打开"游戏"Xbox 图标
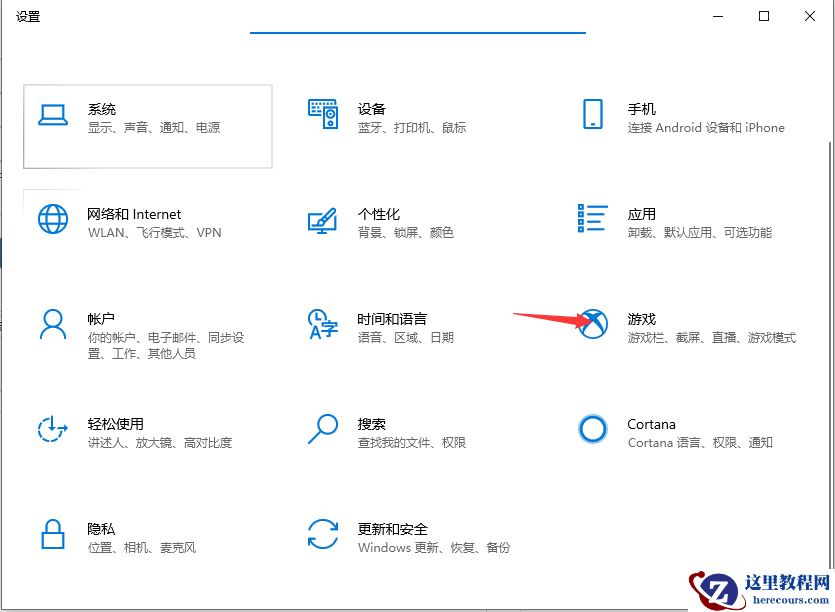Image resolution: width=835 pixels, height=612 pixels. [x=593, y=325]
